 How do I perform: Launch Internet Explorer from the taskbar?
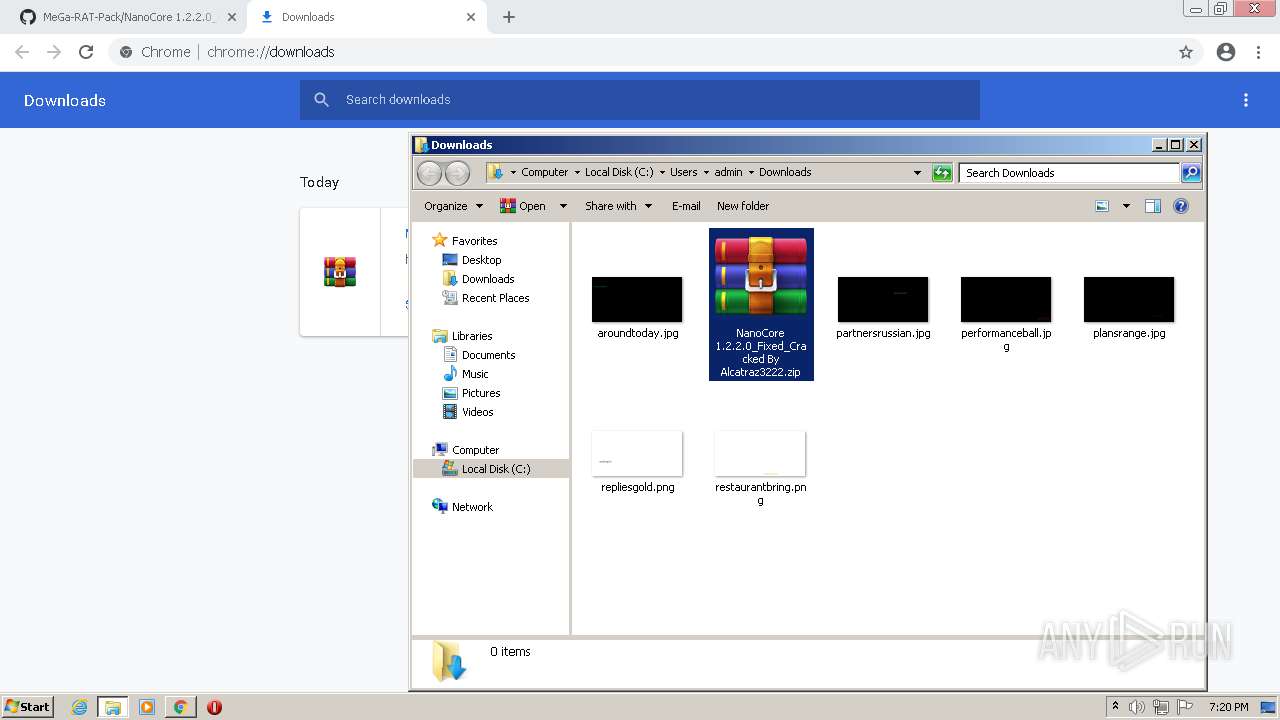(80, 707)
